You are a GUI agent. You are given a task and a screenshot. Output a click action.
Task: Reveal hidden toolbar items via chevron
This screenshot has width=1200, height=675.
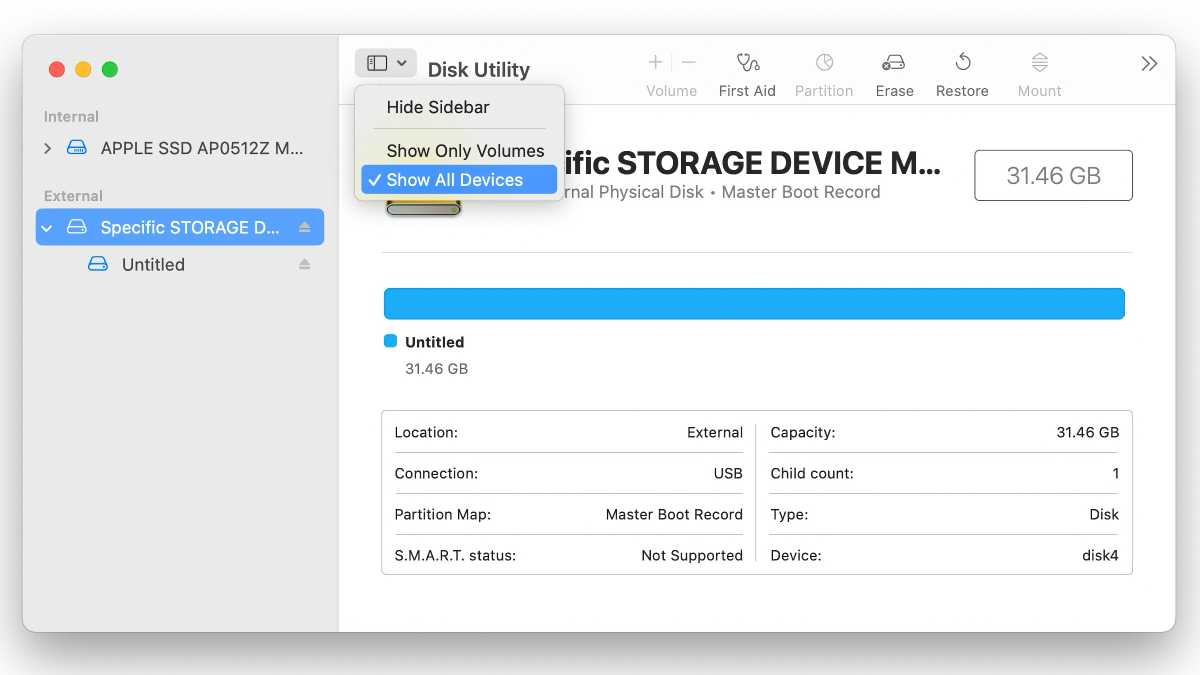tap(1148, 62)
